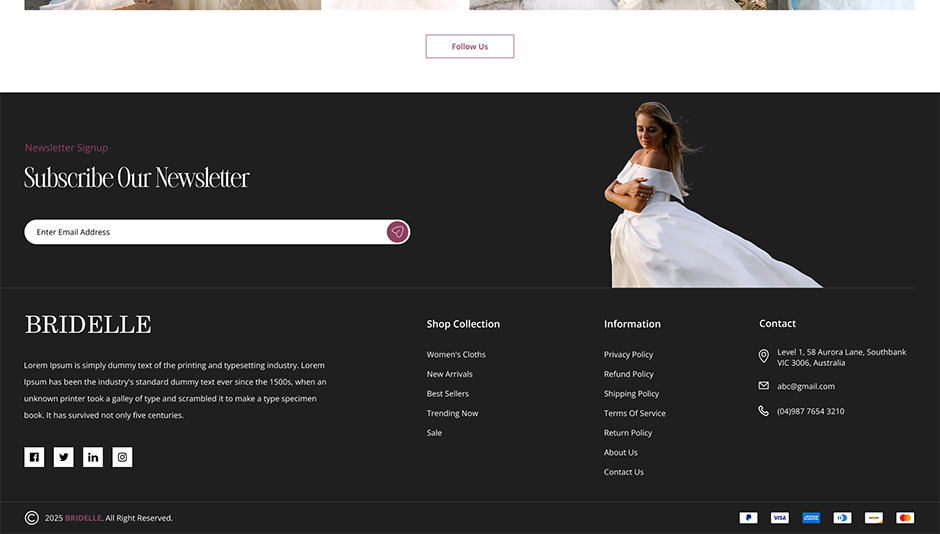Visit the Terms Of Service page
The width and height of the screenshot is (940, 534).
point(634,413)
